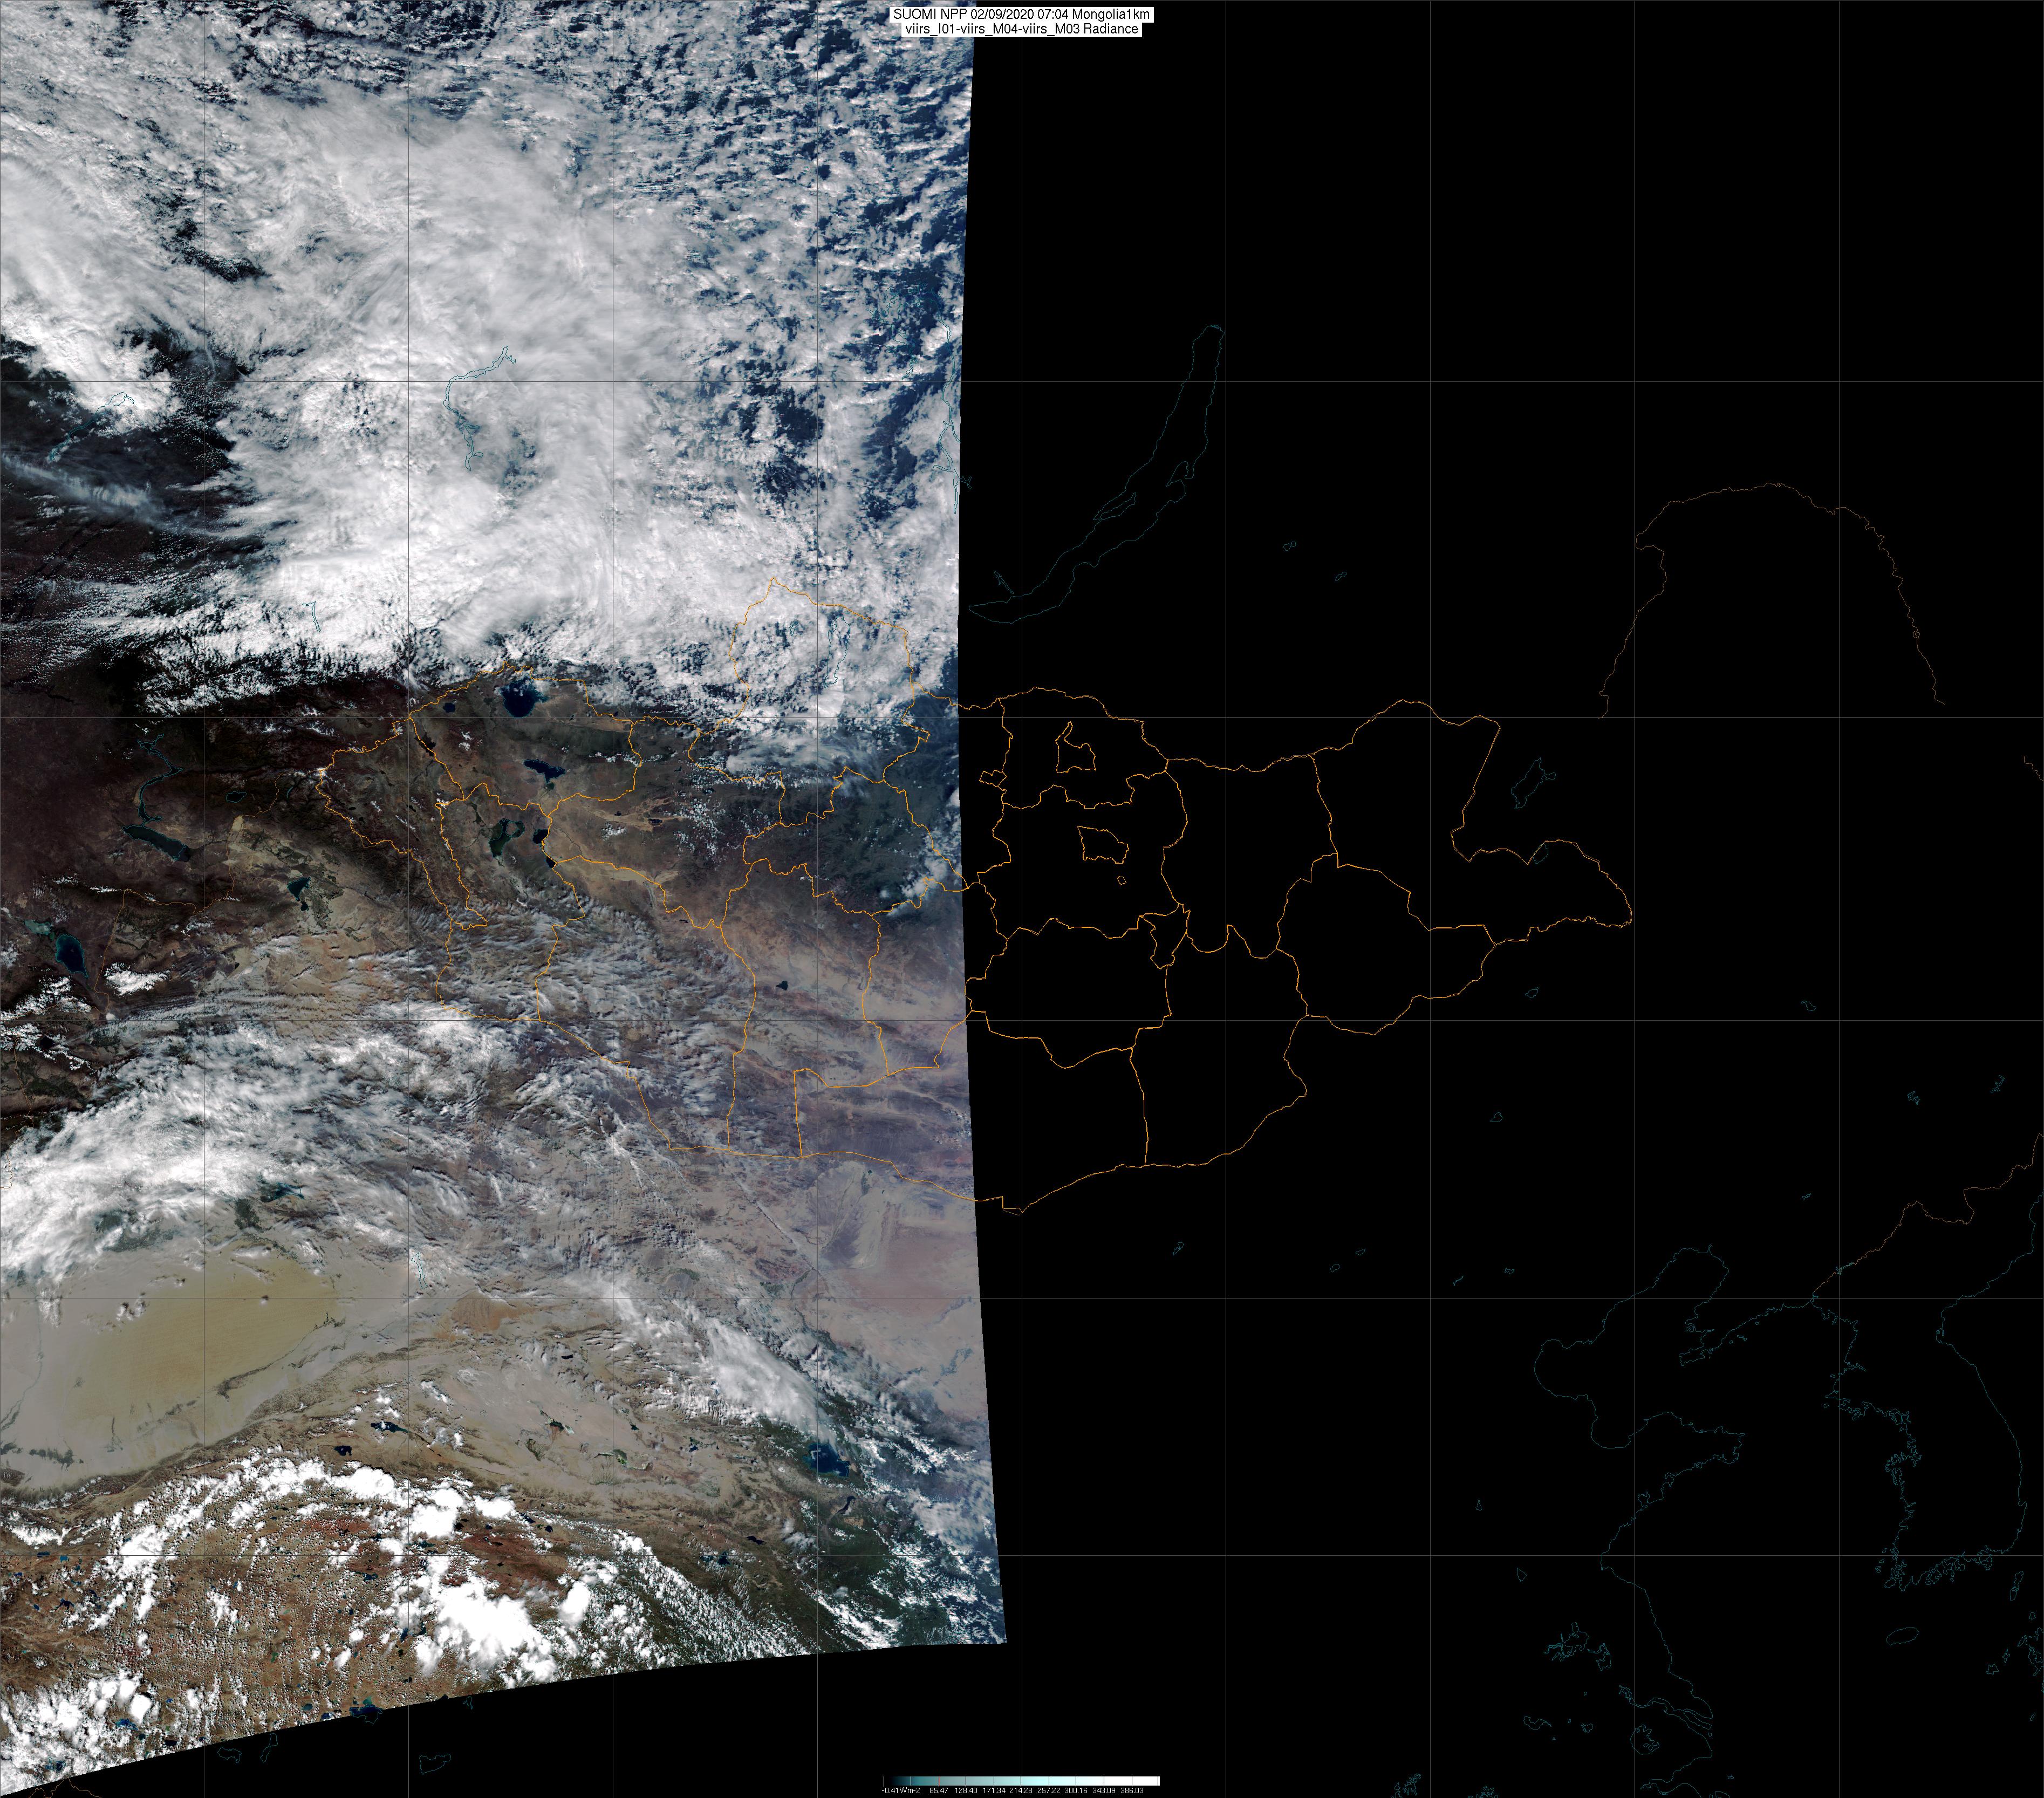
Task: Click the southernmost point of Mongolia's border outline
Action: 1020,1213
